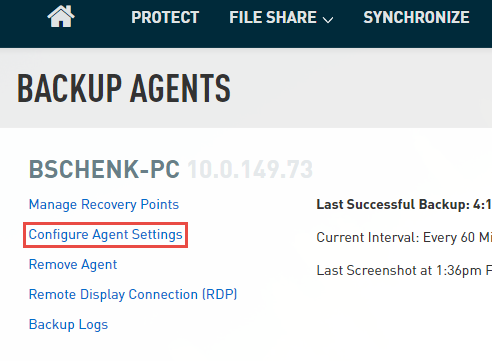Click the Current Interval status line
492x361 pixels.
tap(404, 237)
